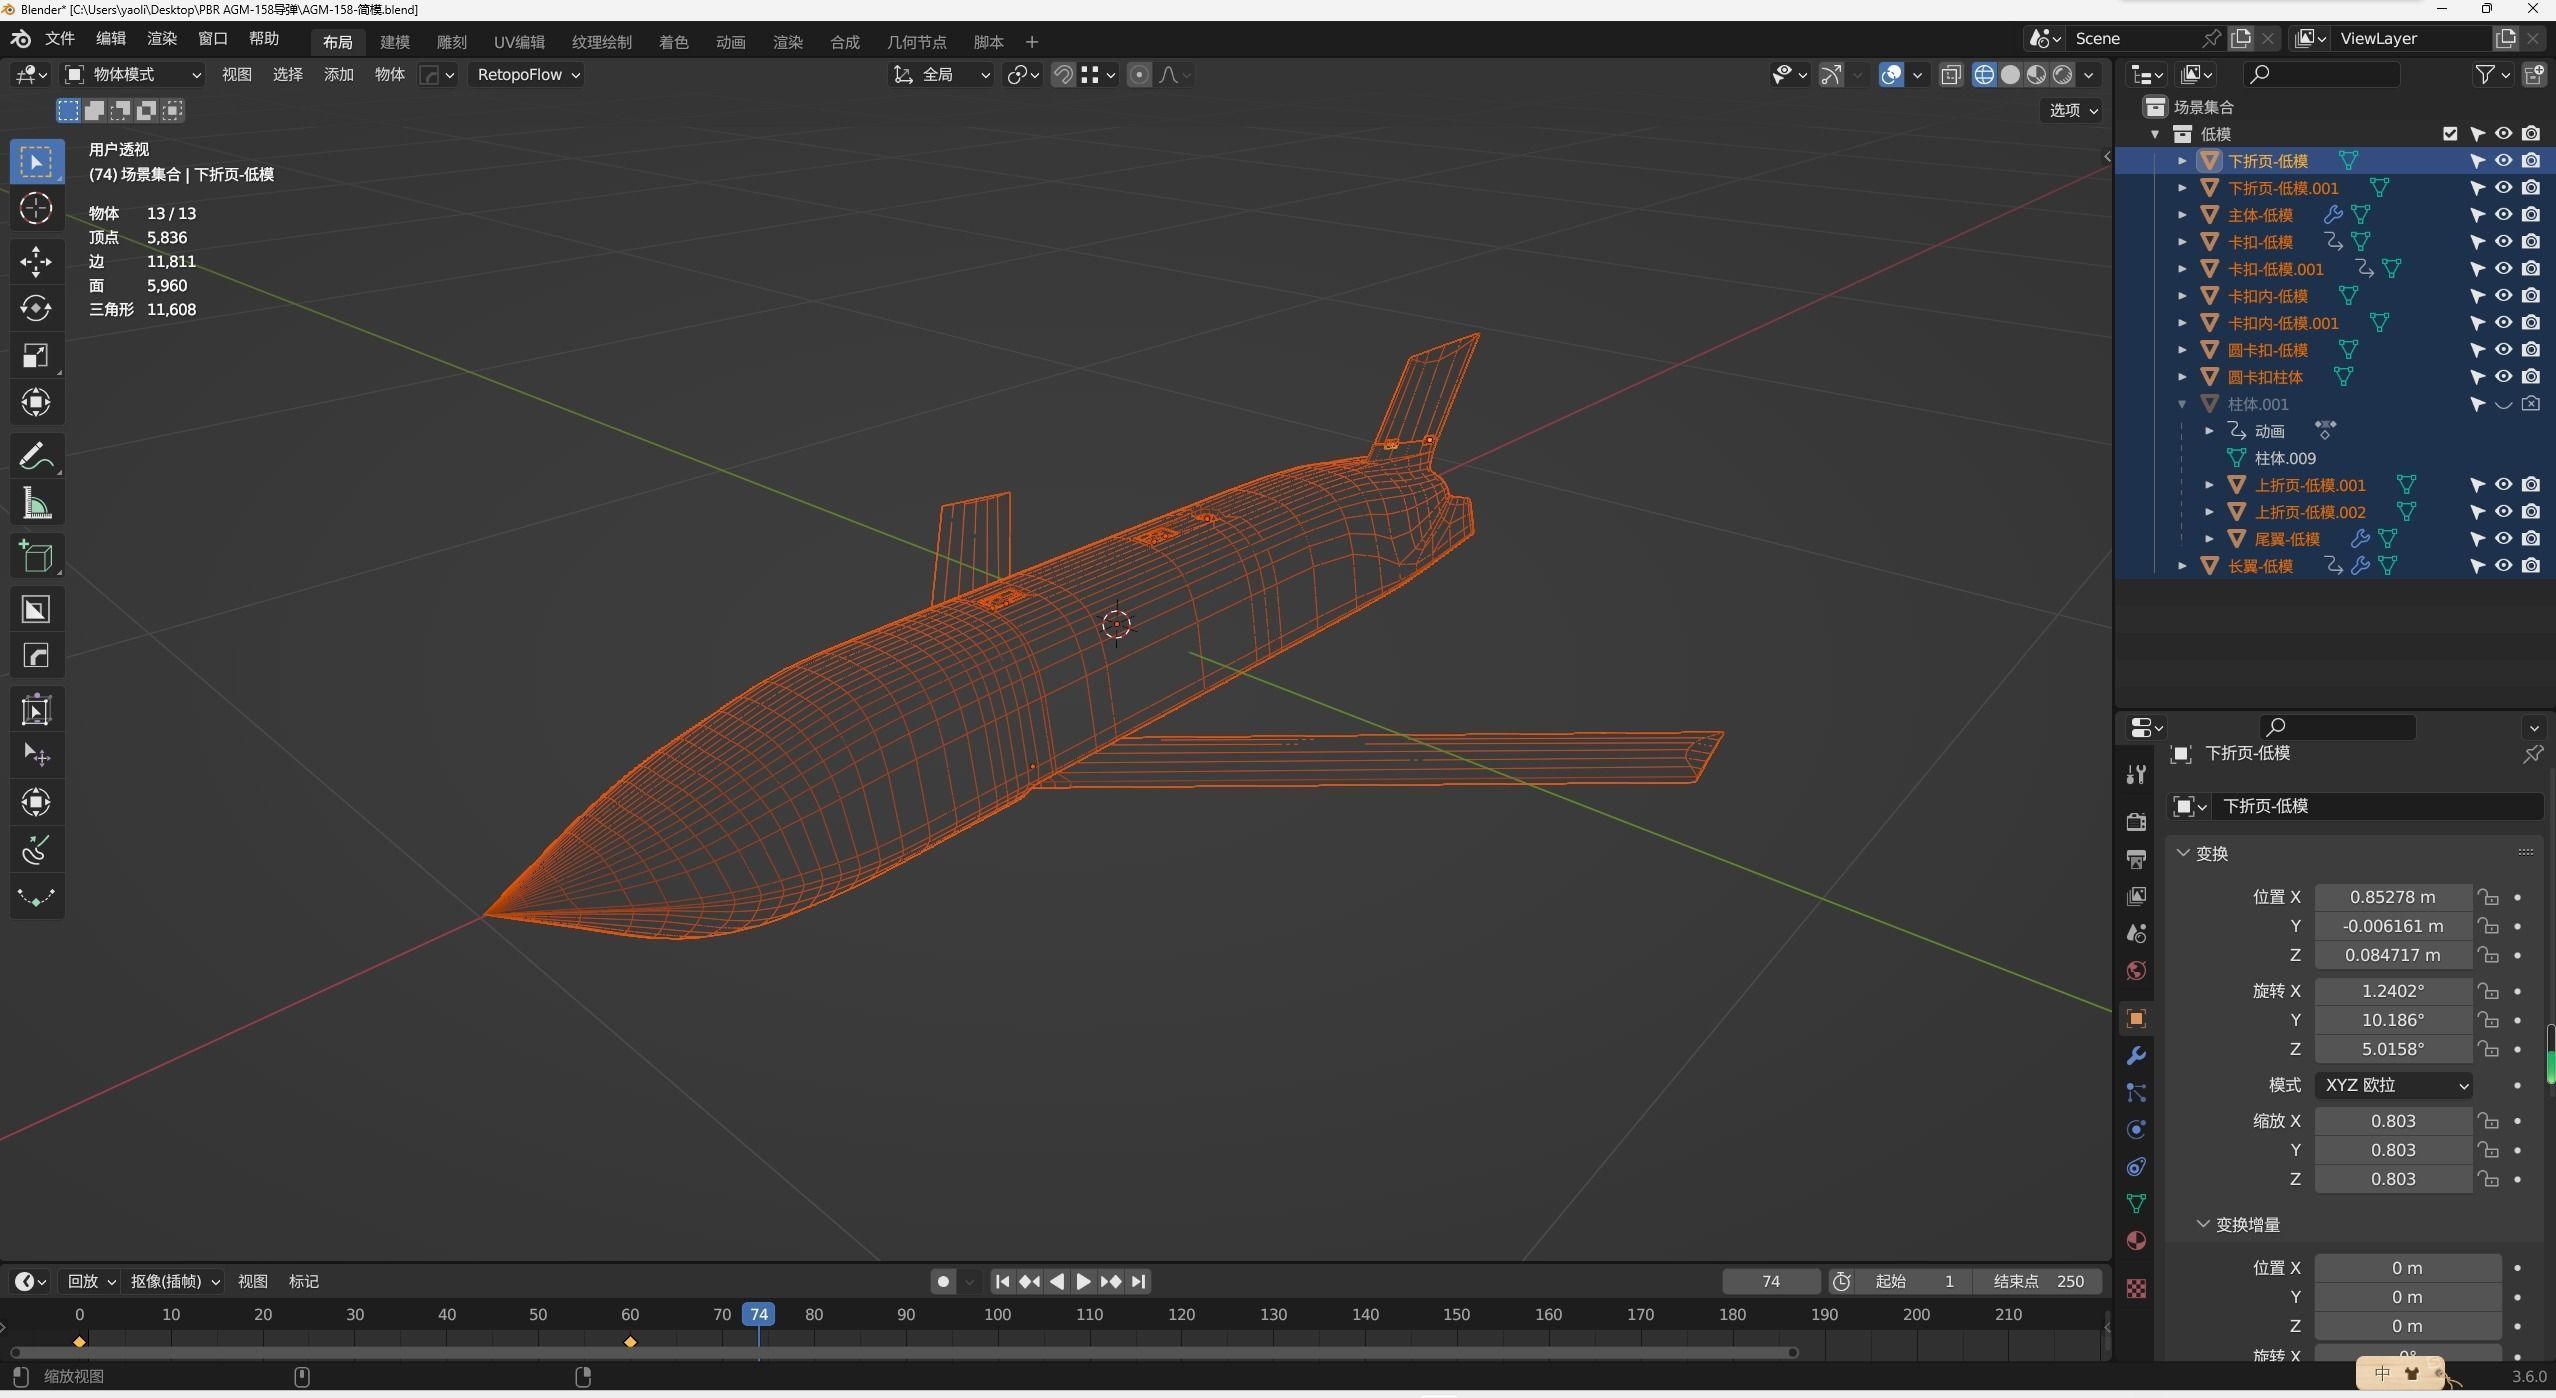Toggle snapping magnet in header
The width and height of the screenshot is (2556, 1398).
(x=1064, y=75)
